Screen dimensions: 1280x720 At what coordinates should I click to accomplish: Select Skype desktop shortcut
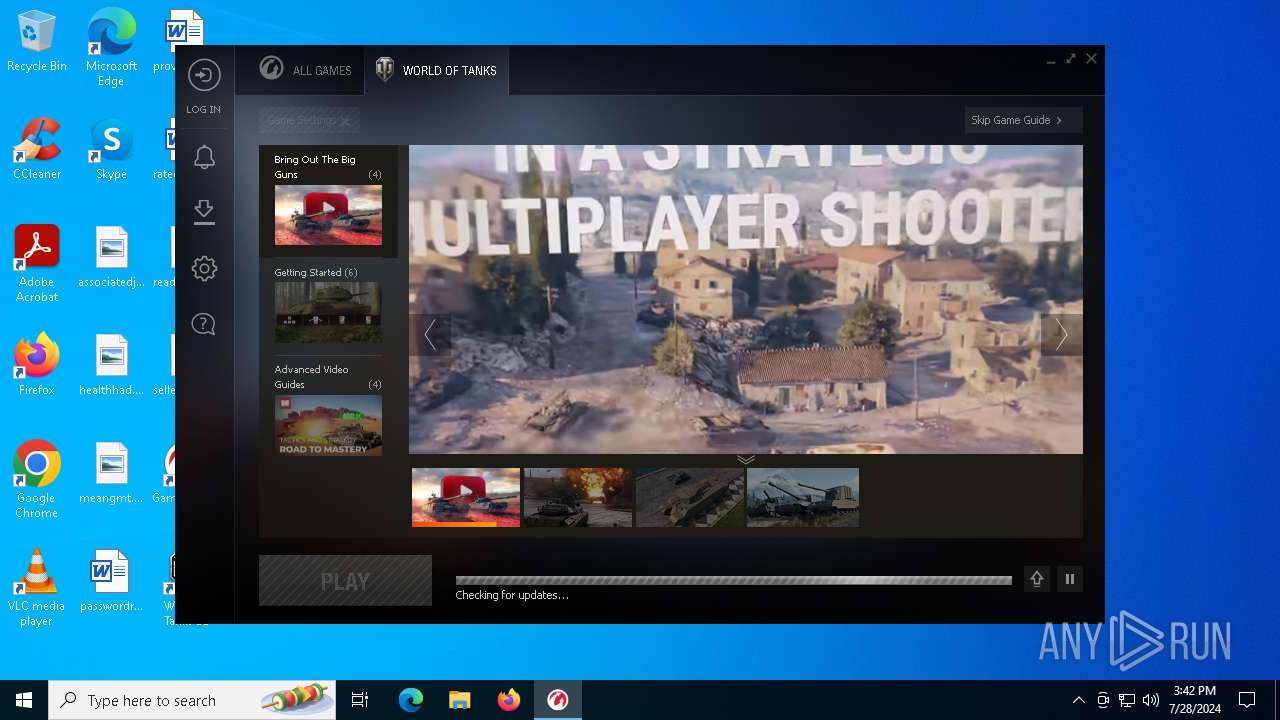click(111, 148)
